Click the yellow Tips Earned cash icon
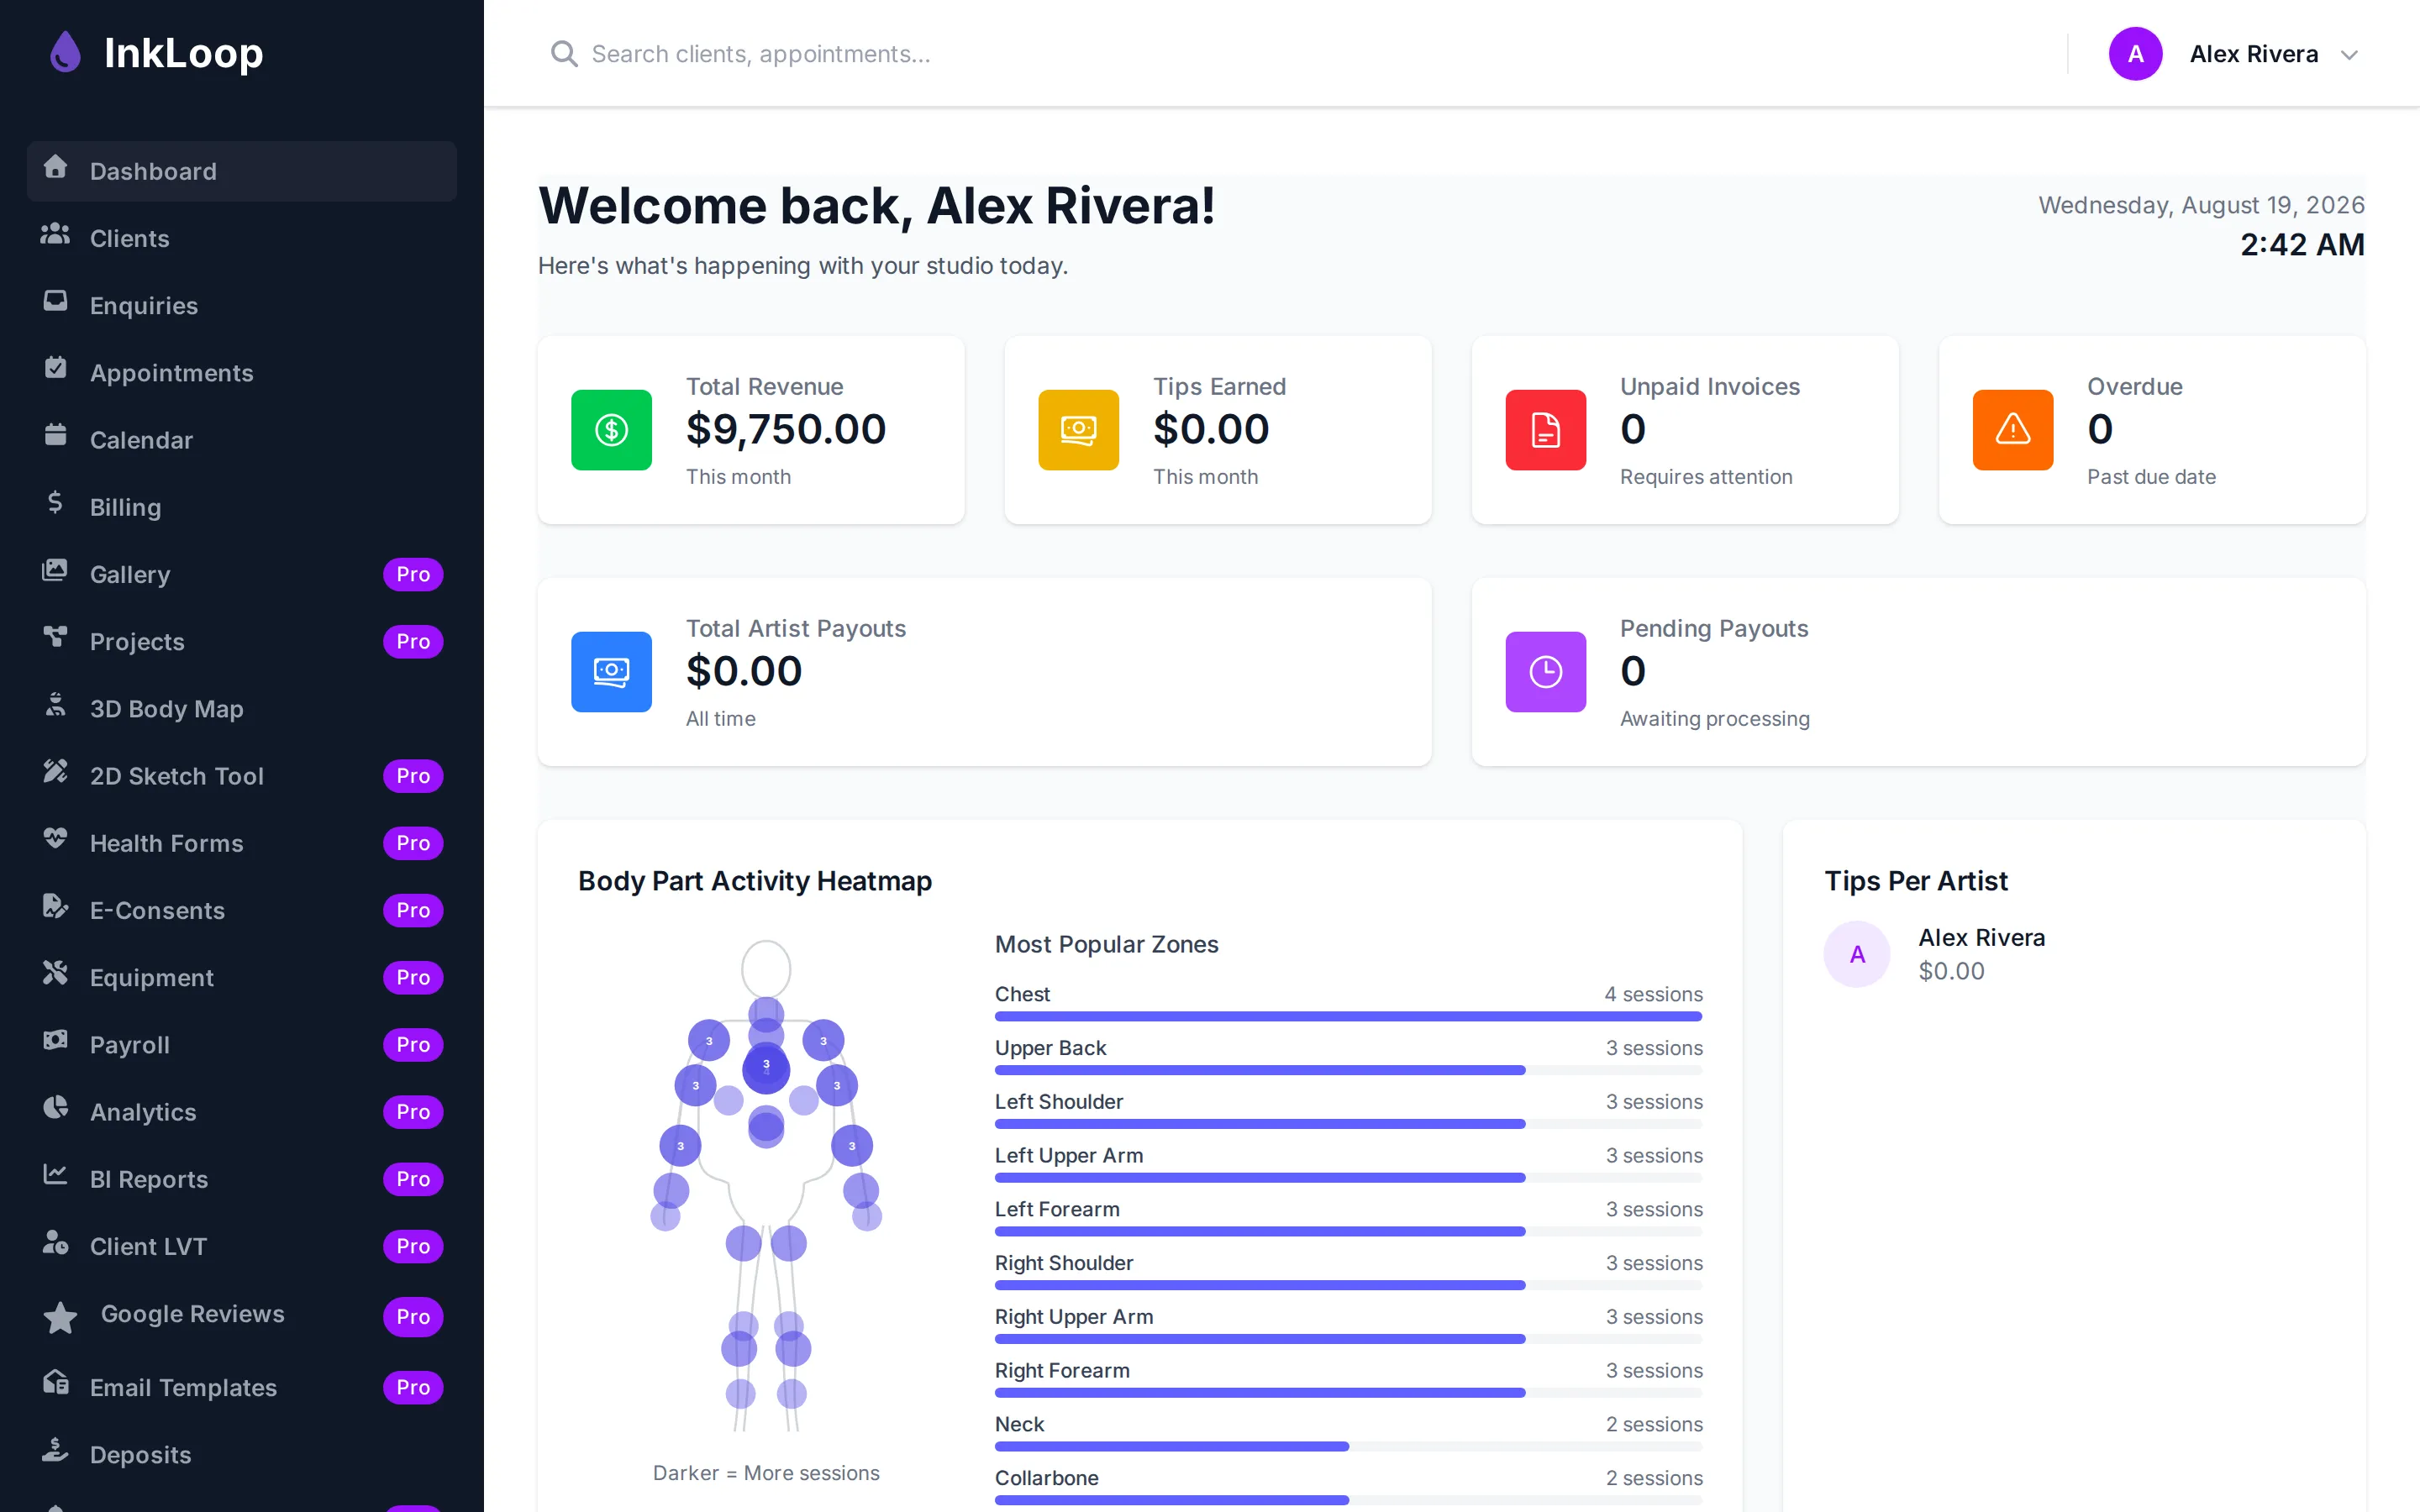 1078,430
